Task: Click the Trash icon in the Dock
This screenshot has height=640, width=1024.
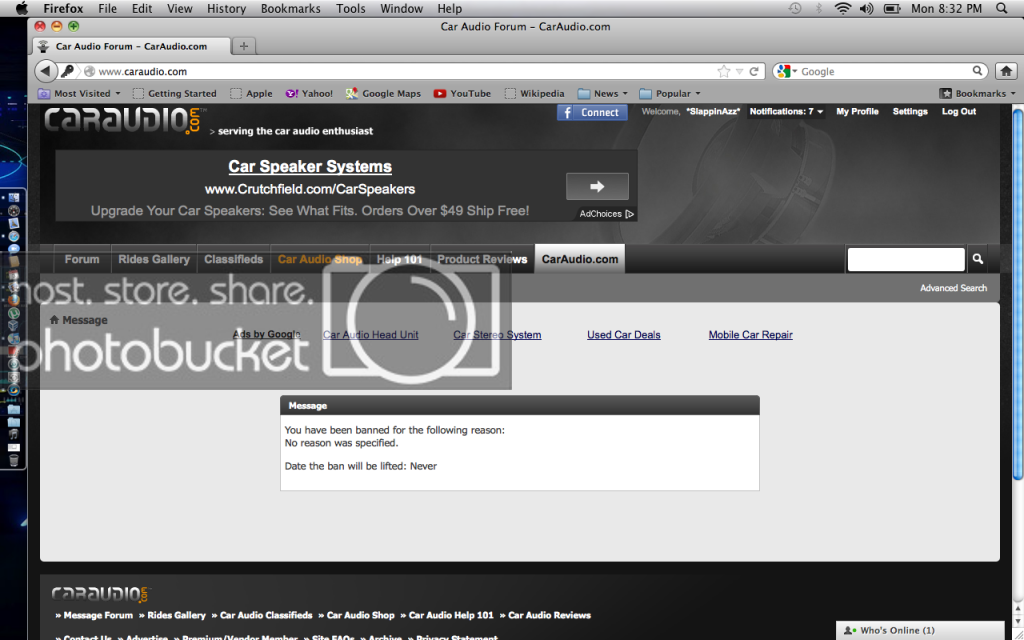Action: (x=13, y=460)
